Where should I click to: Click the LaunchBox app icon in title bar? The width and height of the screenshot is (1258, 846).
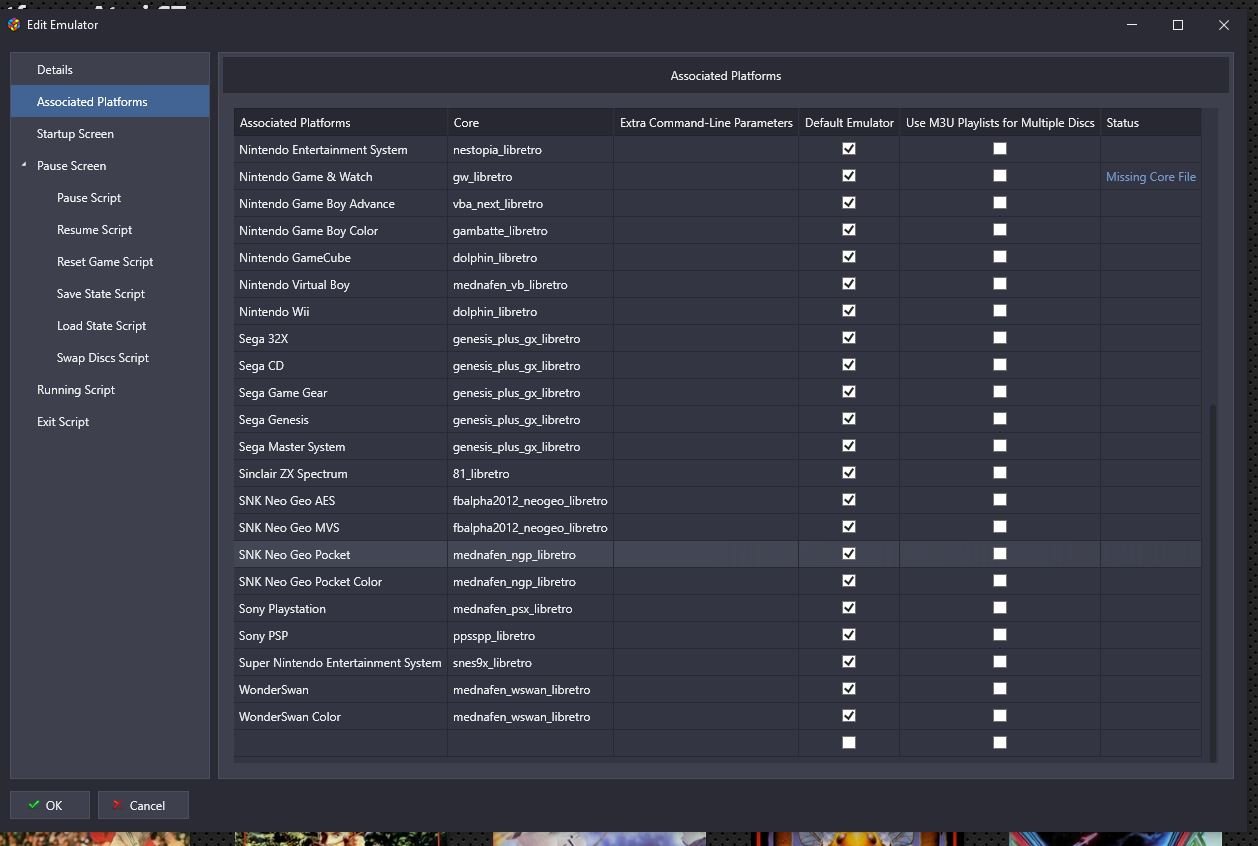(14, 25)
